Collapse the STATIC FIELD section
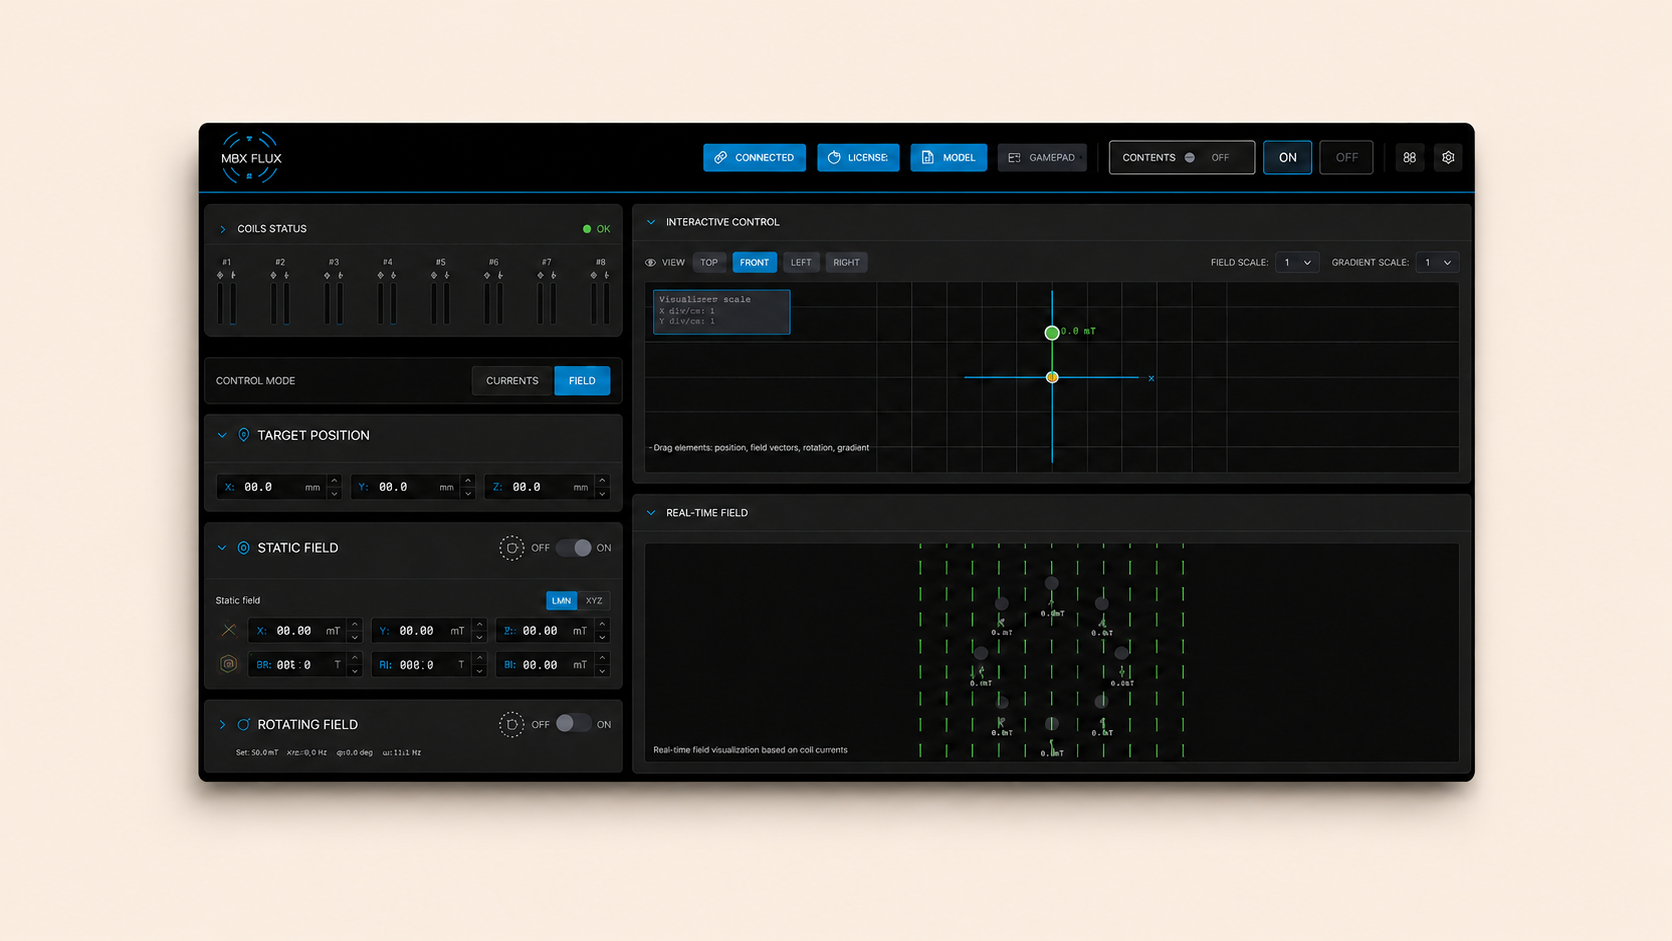Screen dimensions: 1672x941 222,548
